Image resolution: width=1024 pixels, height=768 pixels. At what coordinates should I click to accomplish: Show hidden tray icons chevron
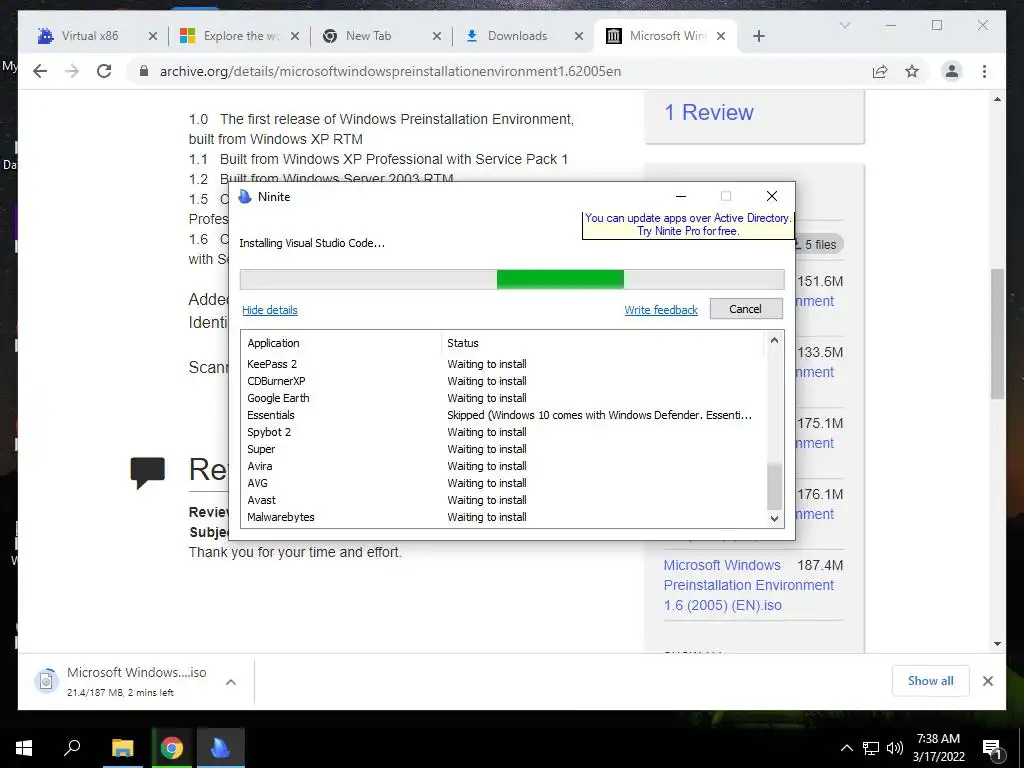(846, 748)
